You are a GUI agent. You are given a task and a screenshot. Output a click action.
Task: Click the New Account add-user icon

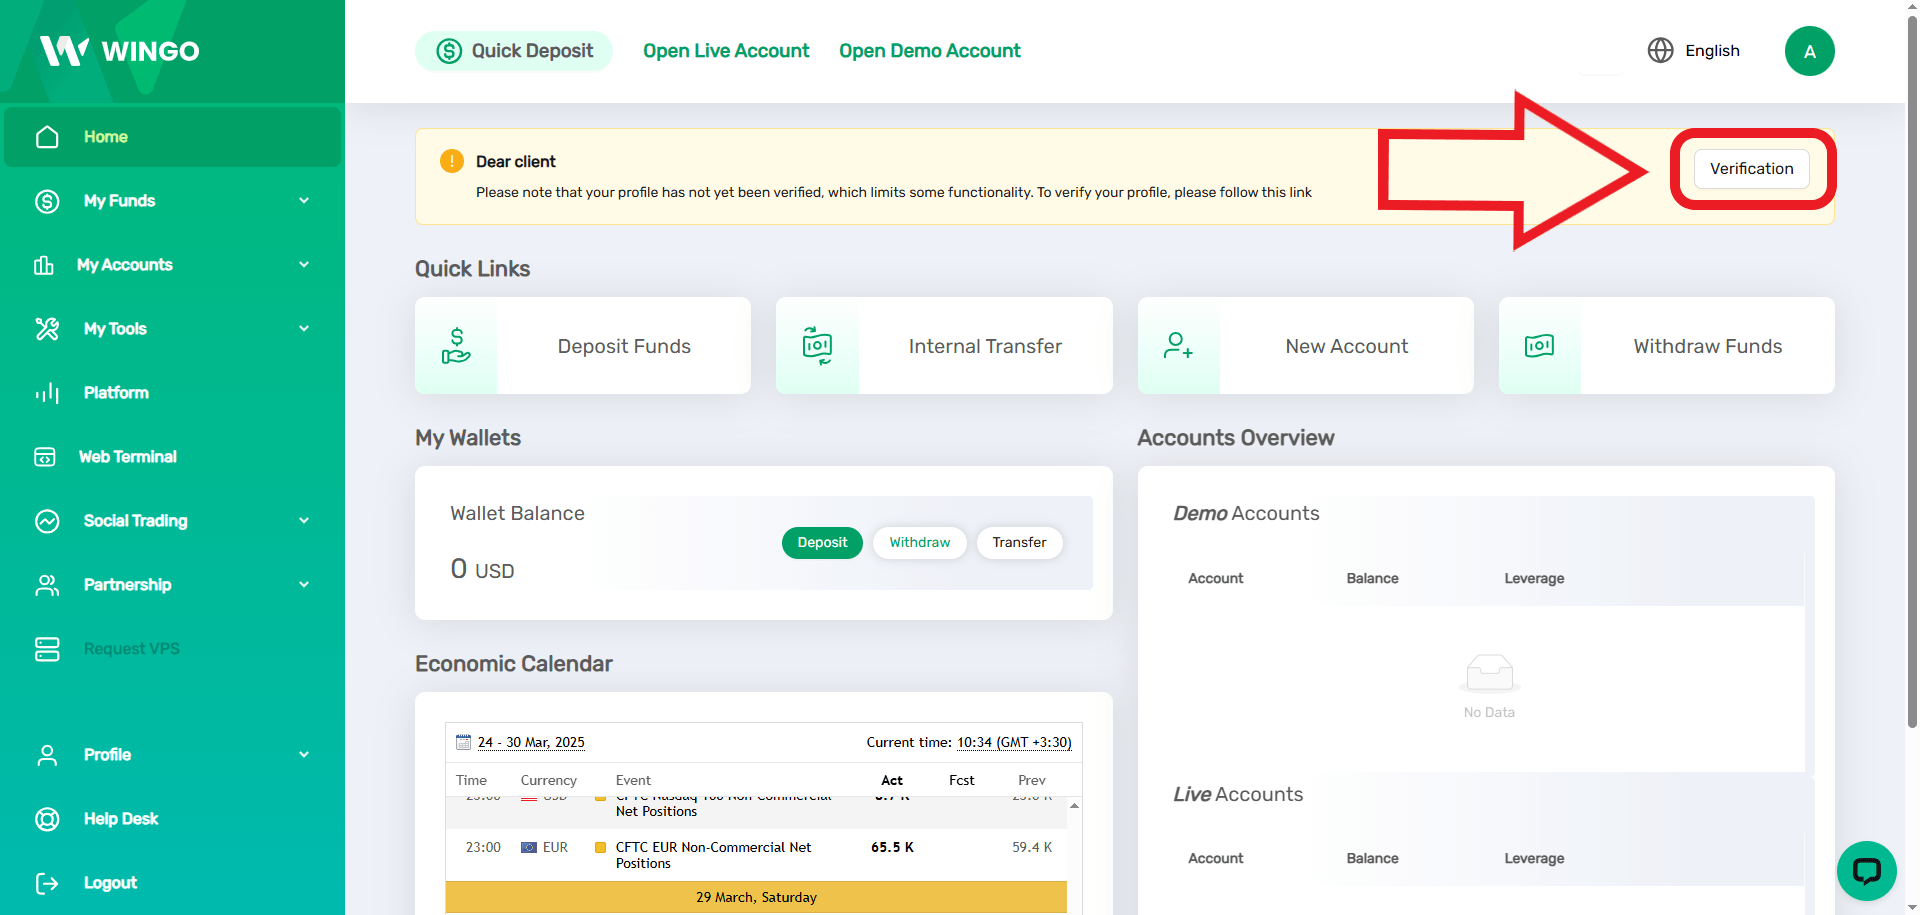click(1178, 346)
